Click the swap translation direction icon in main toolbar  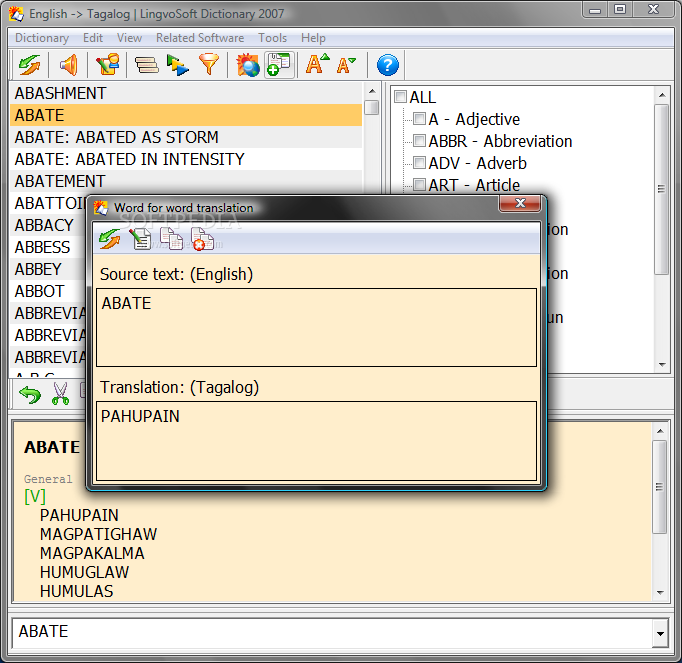30,65
